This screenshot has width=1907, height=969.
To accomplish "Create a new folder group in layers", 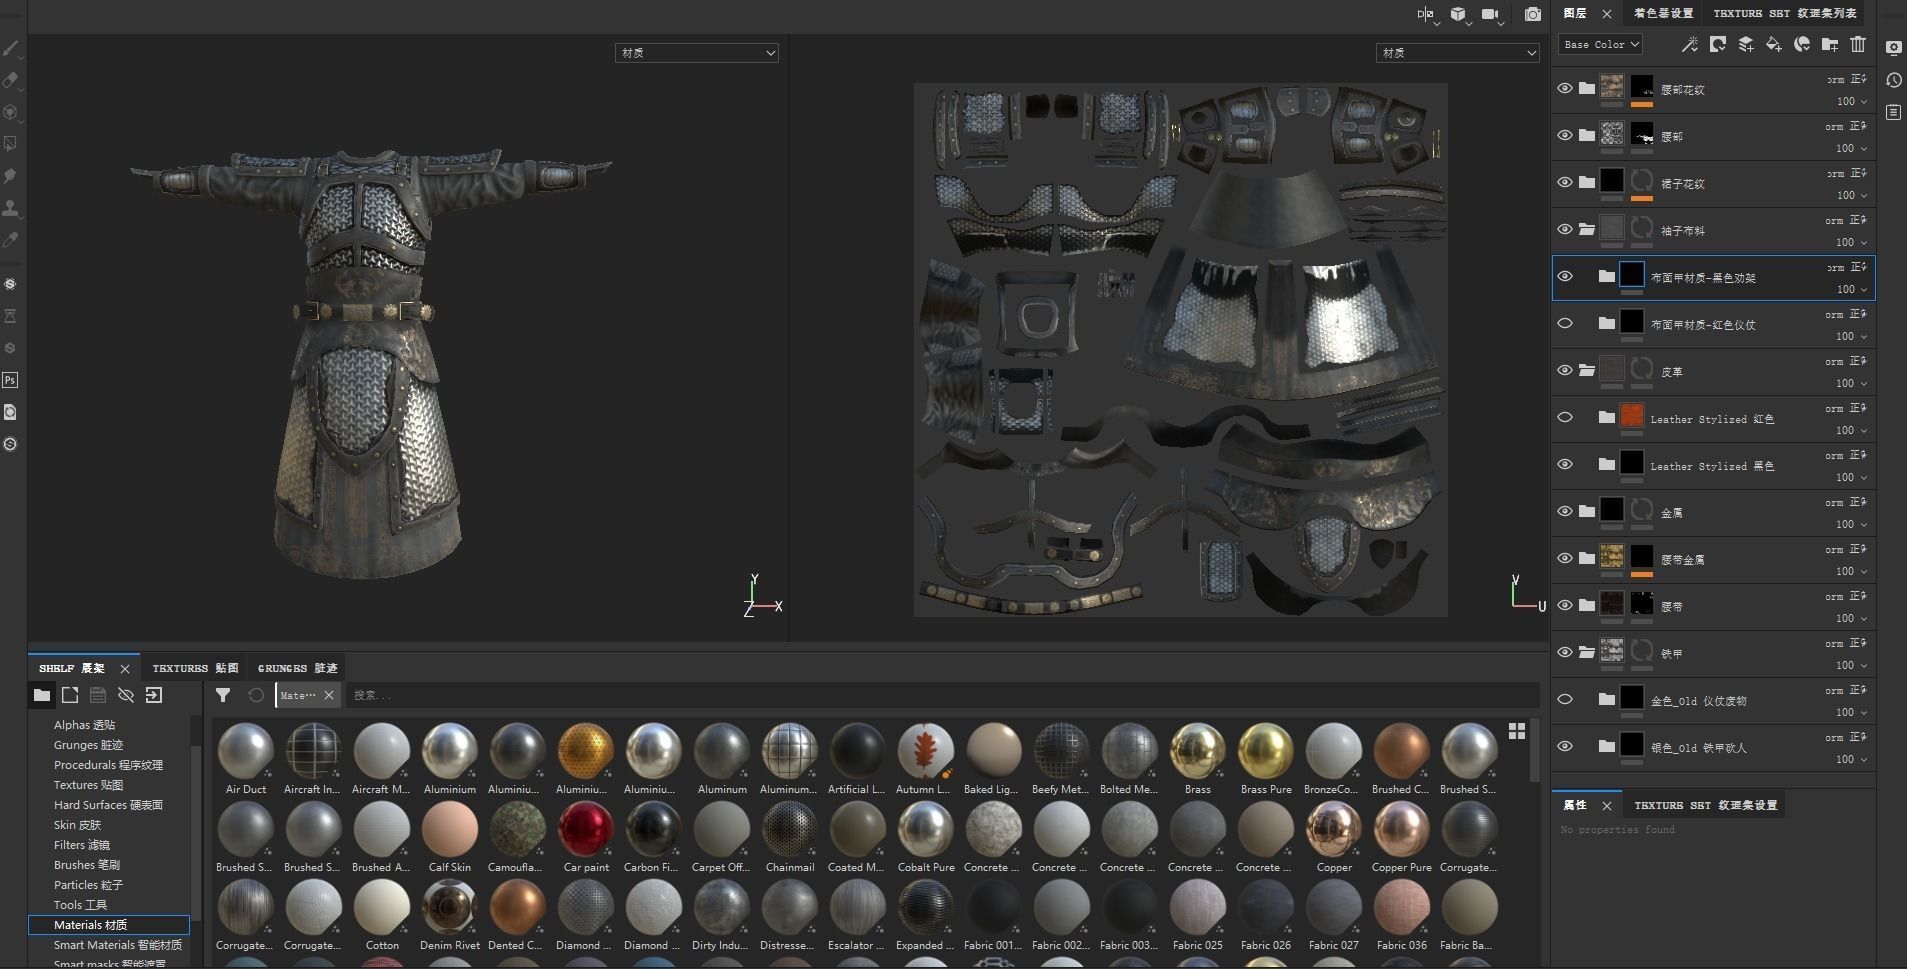I will pyautogui.click(x=1830, y=44).
